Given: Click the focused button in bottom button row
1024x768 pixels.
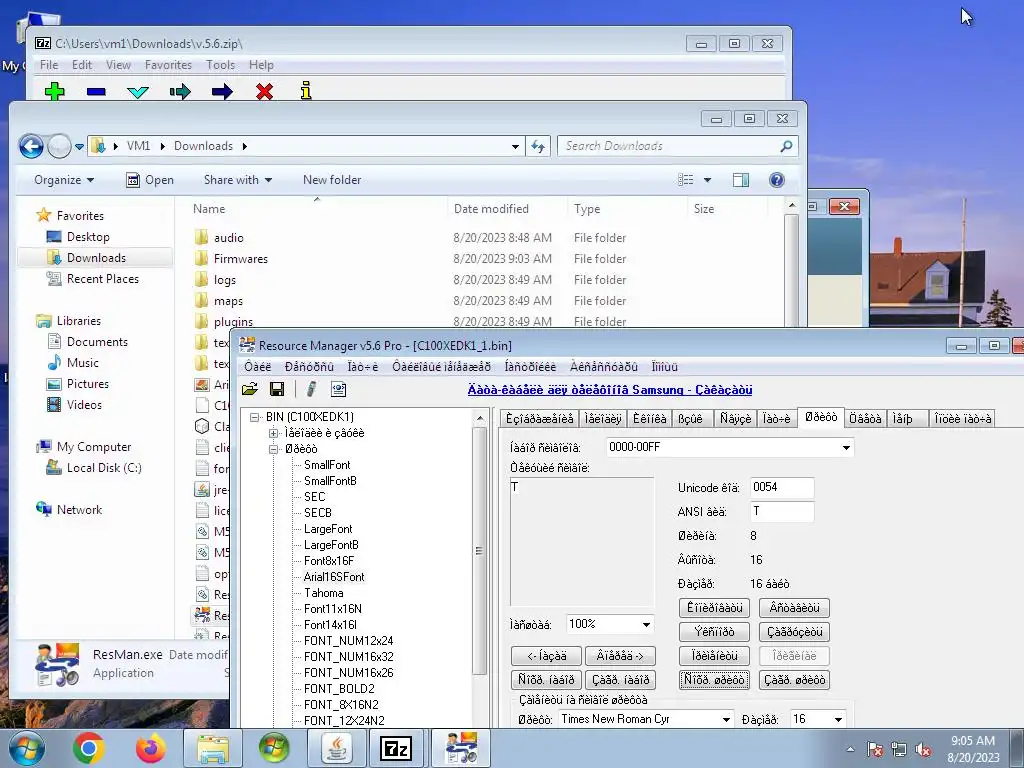Looking at the screenshot, I should [x=714, y=680].
